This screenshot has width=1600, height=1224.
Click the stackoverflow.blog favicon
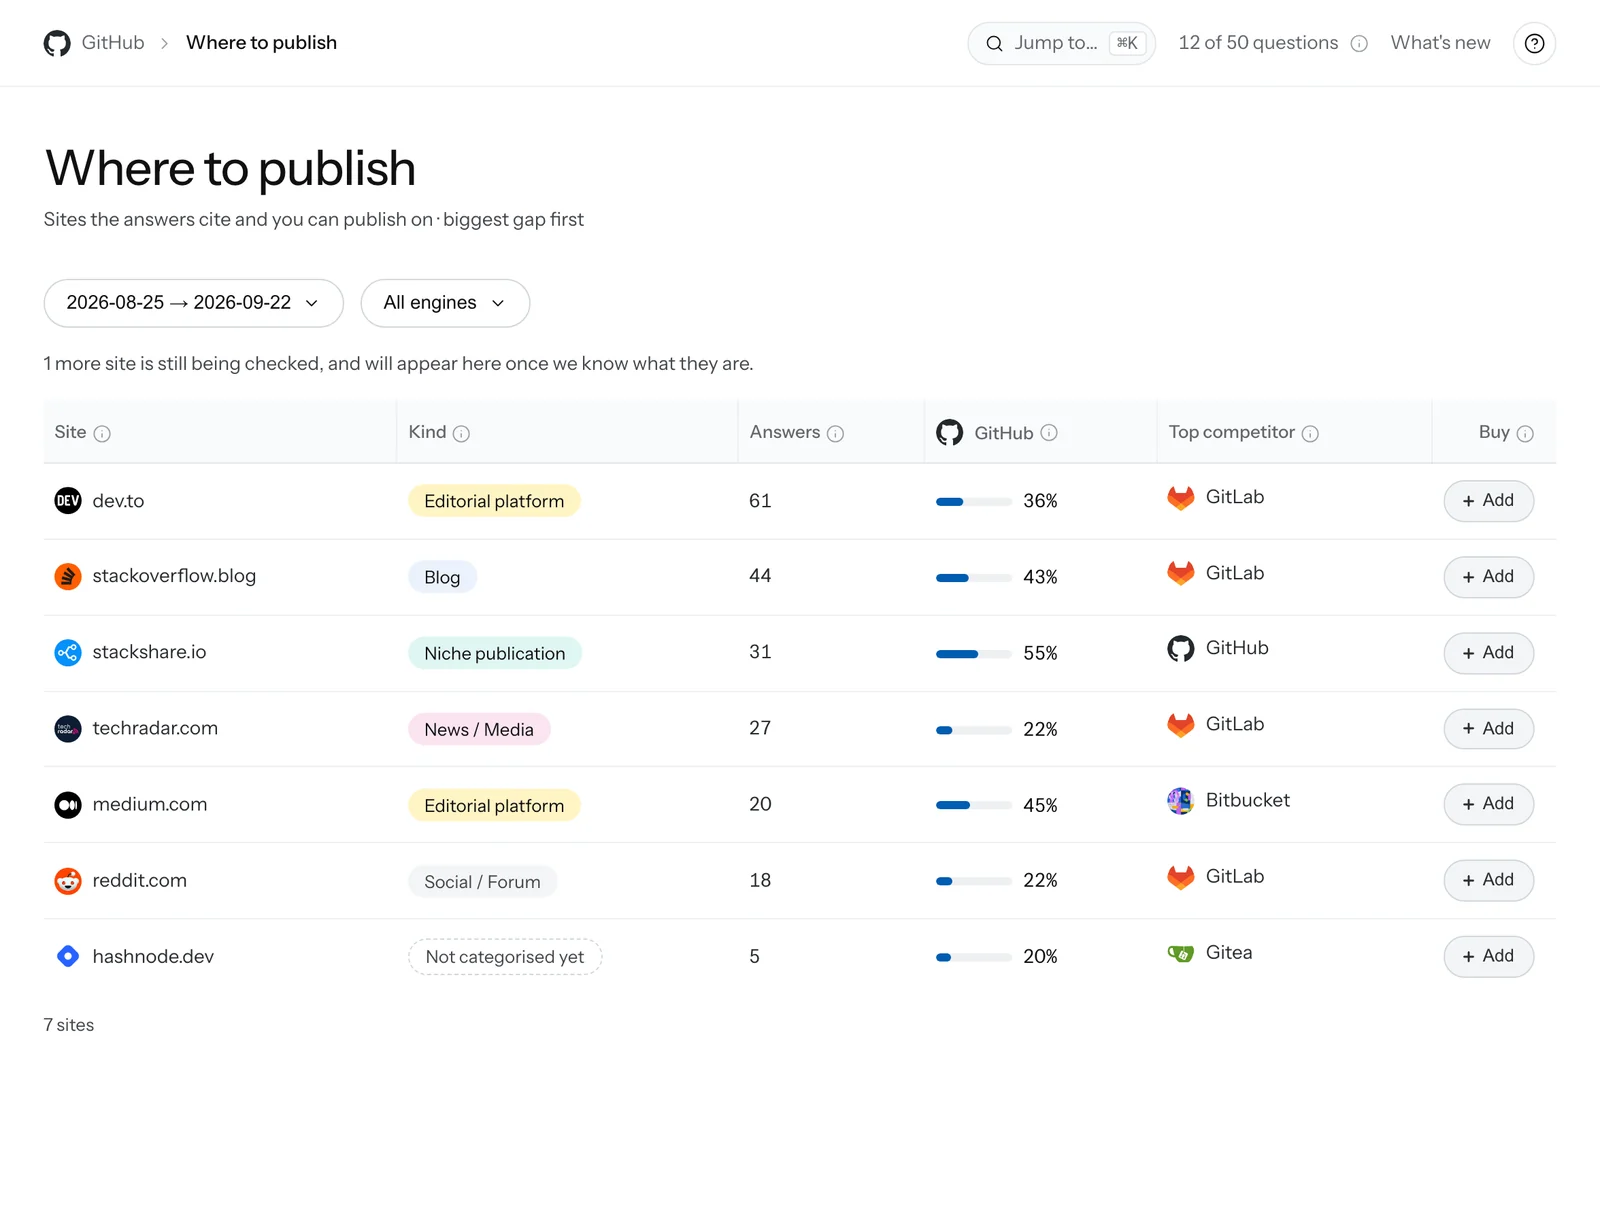click(x=68, y=576)
